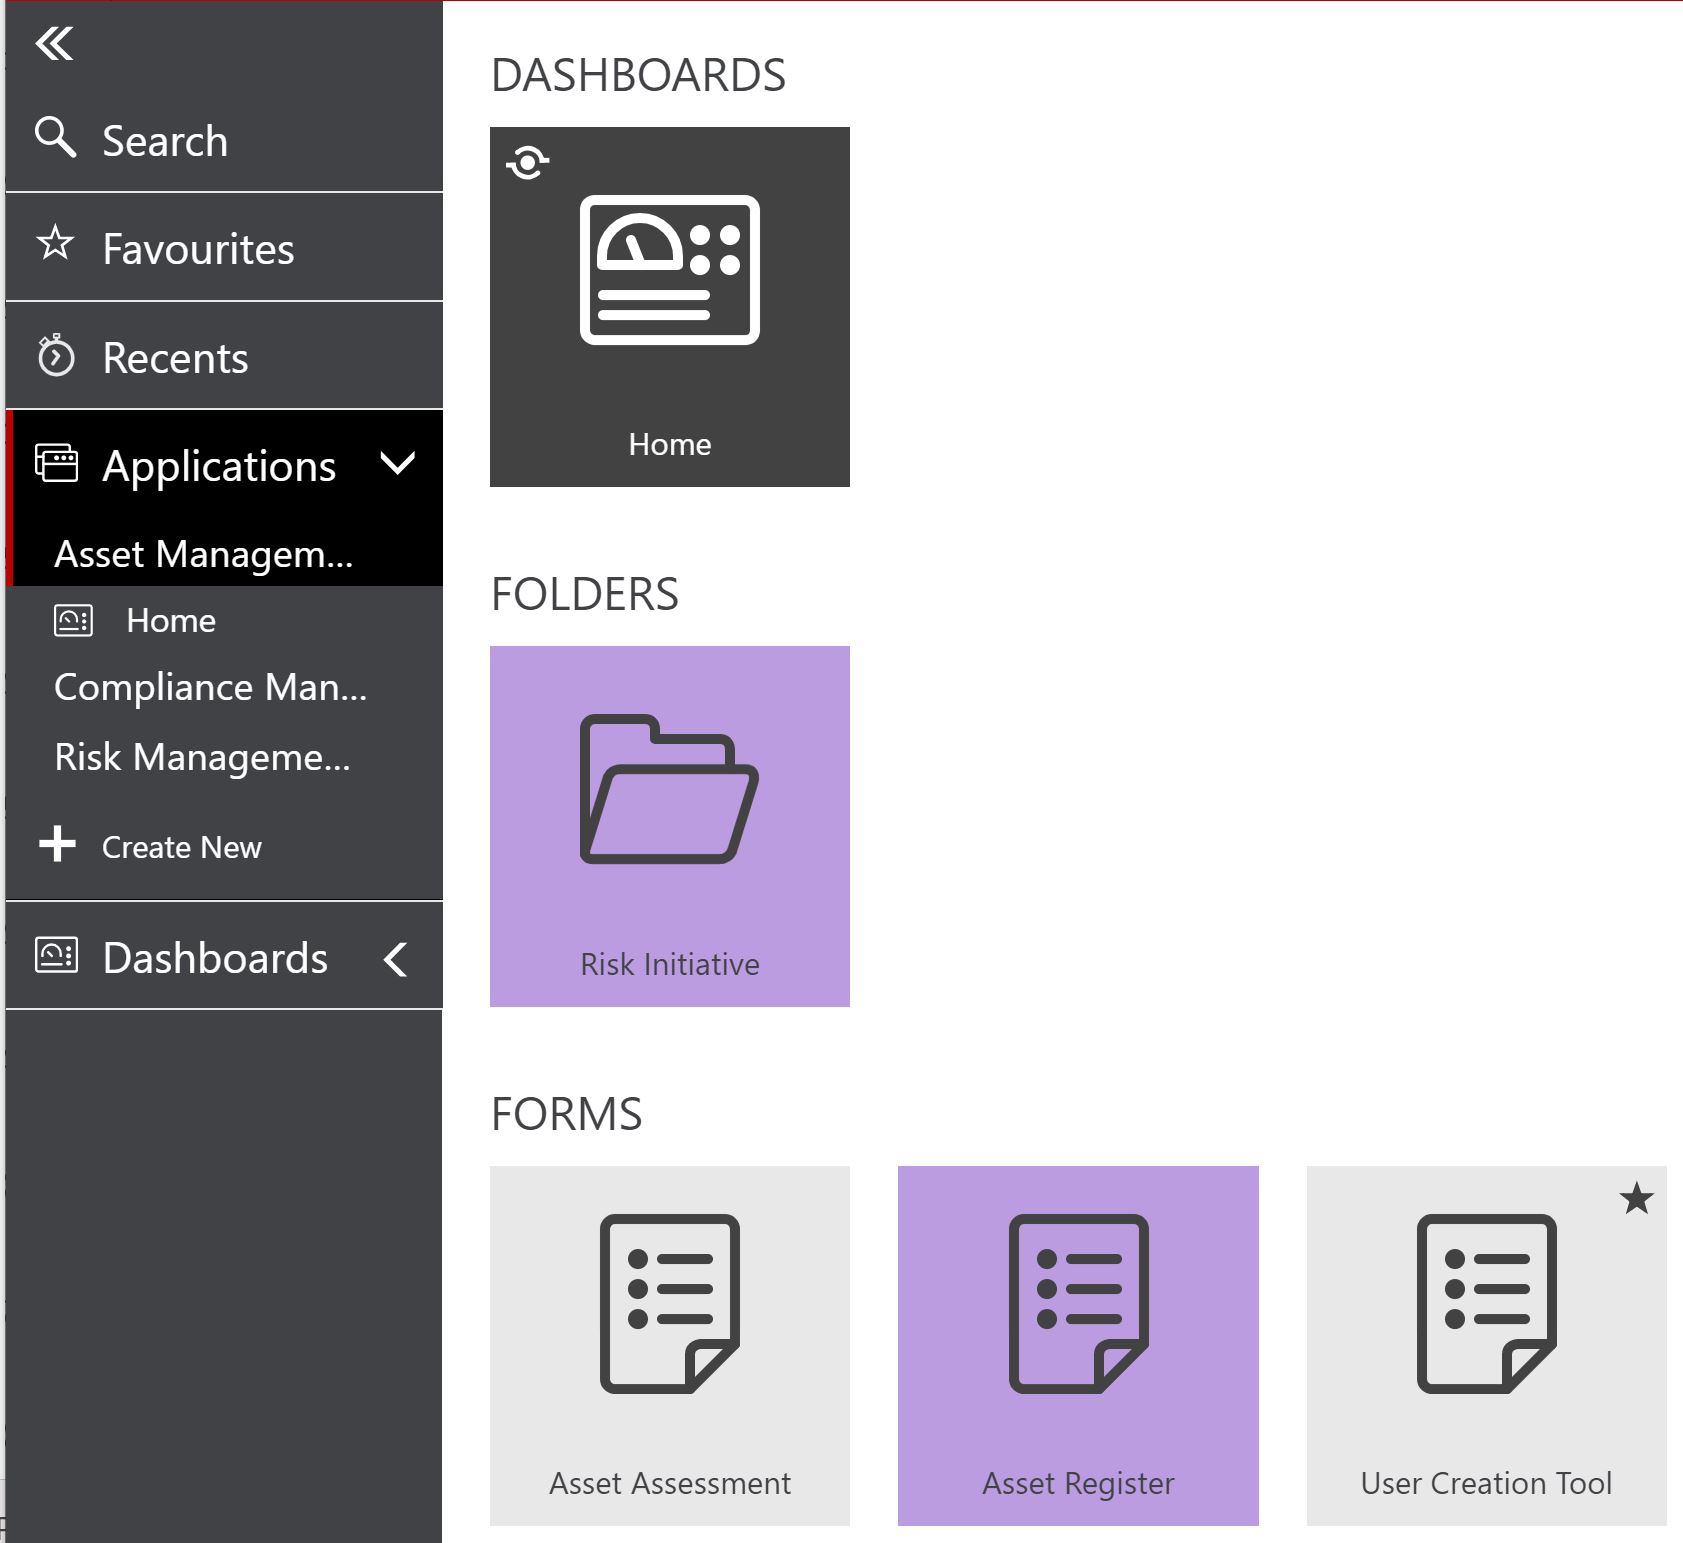Select the Asset Management application entry
Screen dimensions: 1683x1543
pos(203,553)
